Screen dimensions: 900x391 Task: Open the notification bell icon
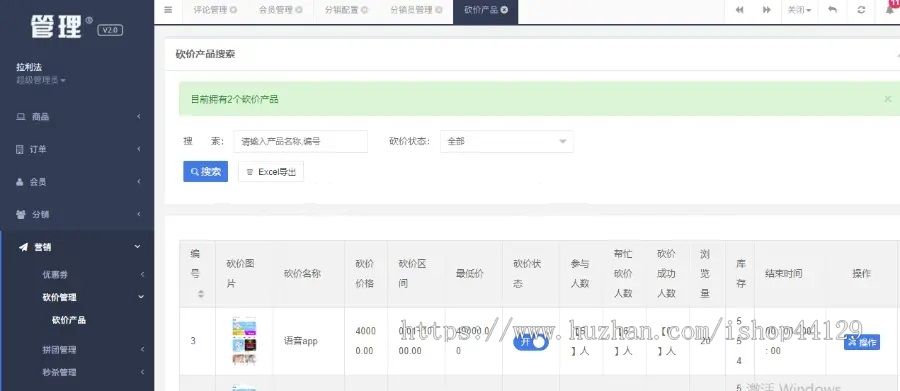click(x=891, y=10)
